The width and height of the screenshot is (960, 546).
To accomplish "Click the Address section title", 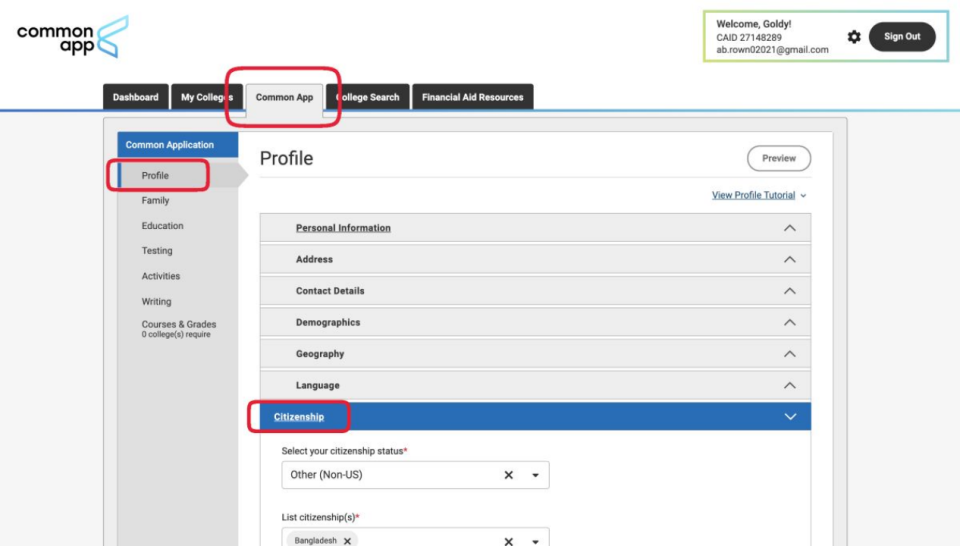I will [x=314, y=260].
